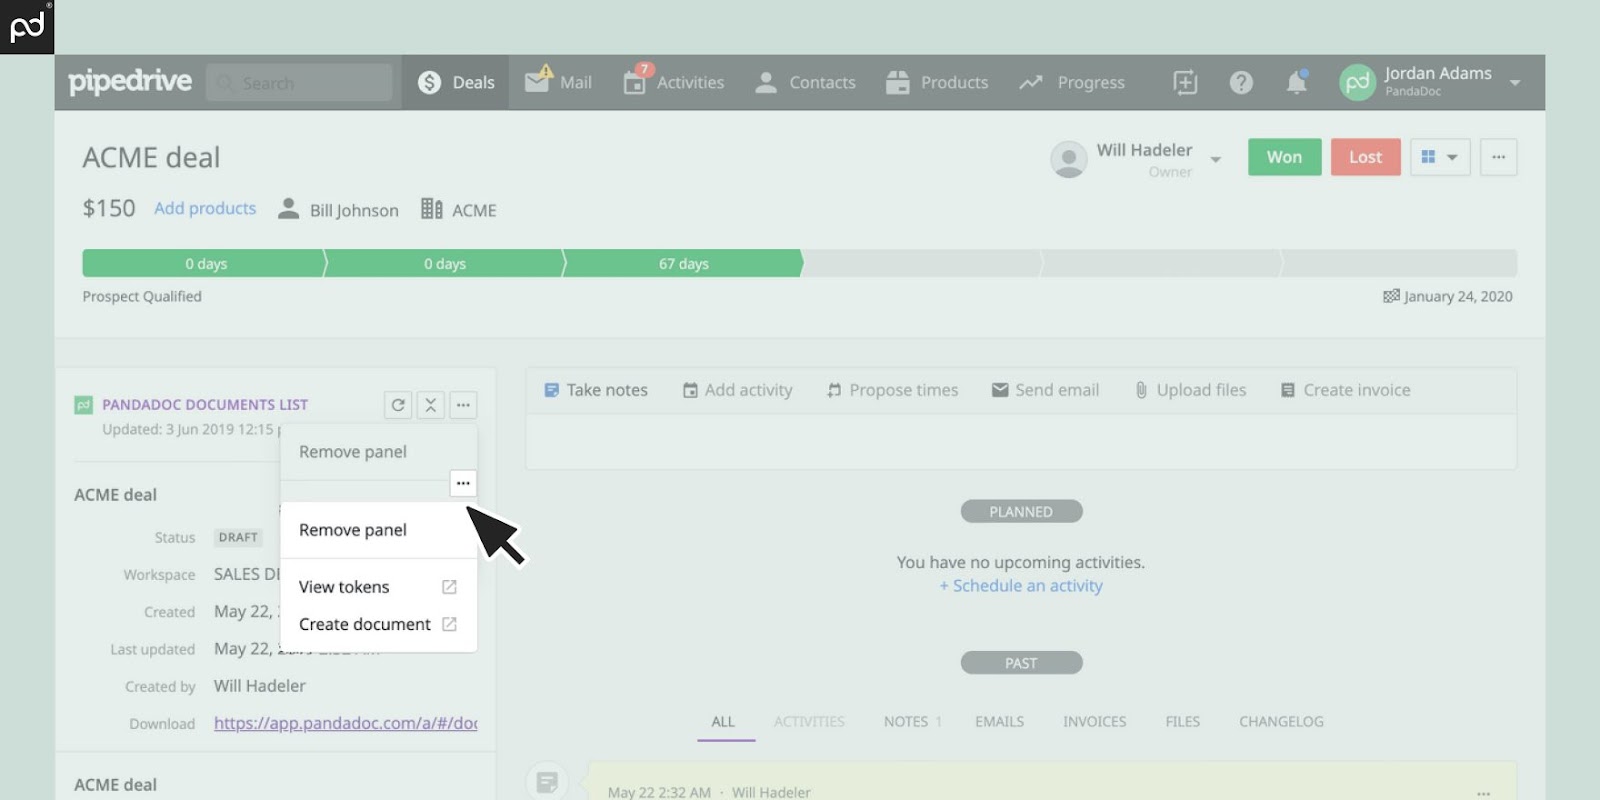Image resolution: width=1600 pixels, height=800 pixels.
Task: Click the Jordan Adams account avatar
Action: click(x=1358, y=83)
